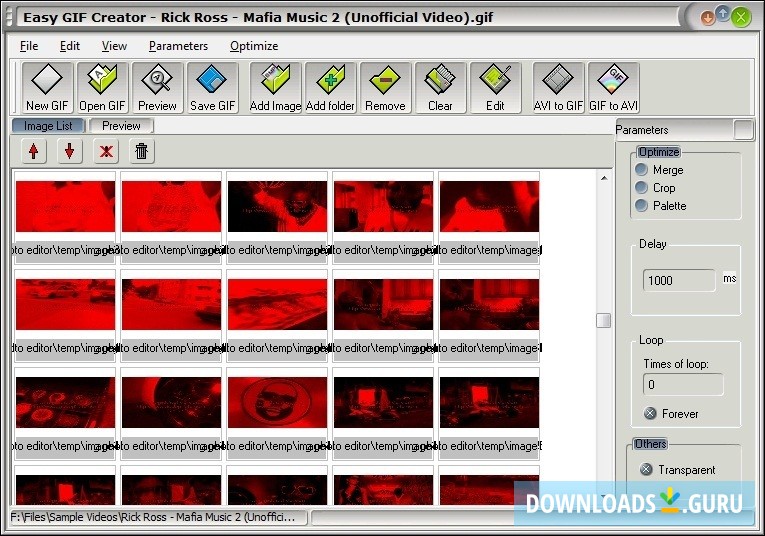Select the third thumbnail in row one
Viewport: 765px width, 536px height.
point(277,206)
